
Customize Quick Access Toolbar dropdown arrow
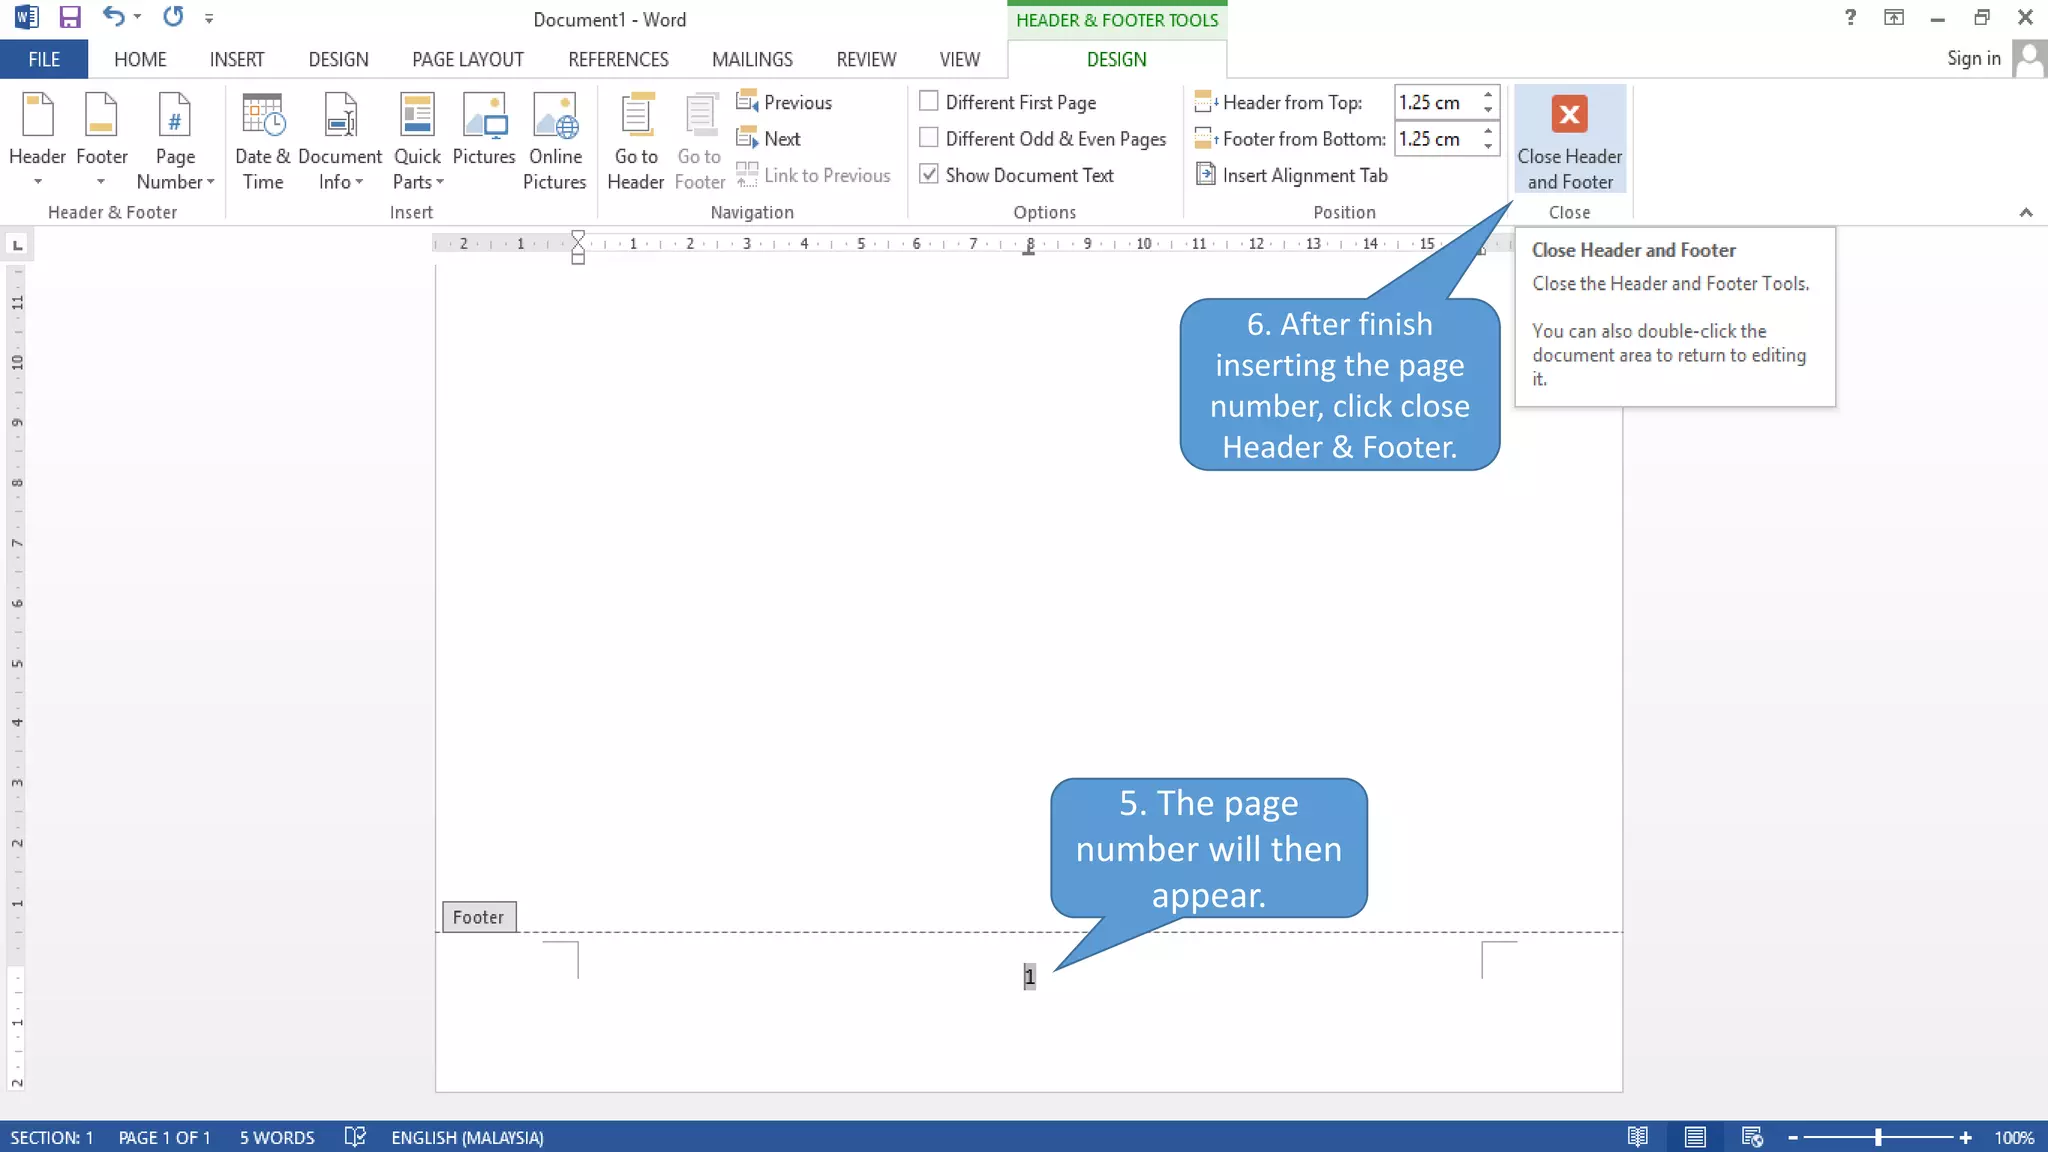[209, 18]
